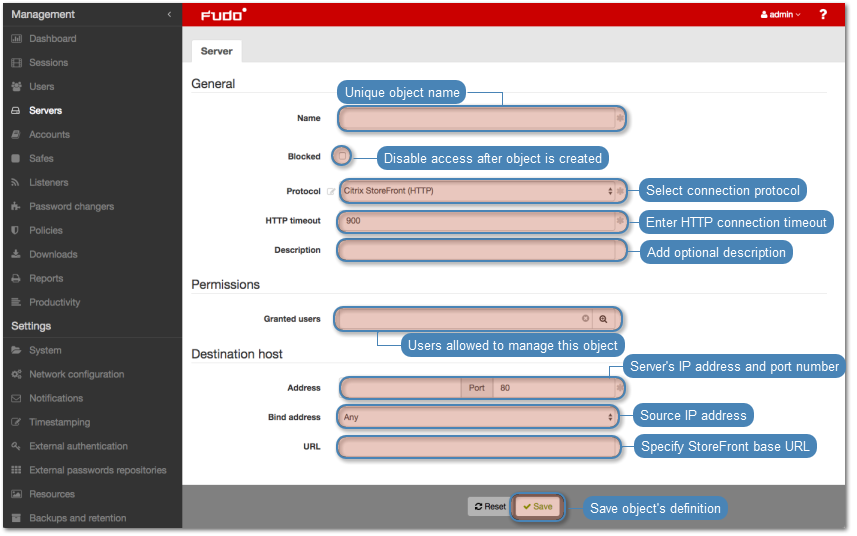Image resolution: width=857 pixels, height=536 pixels.
Task: Open Password changers link
Action: pos(72,207)
